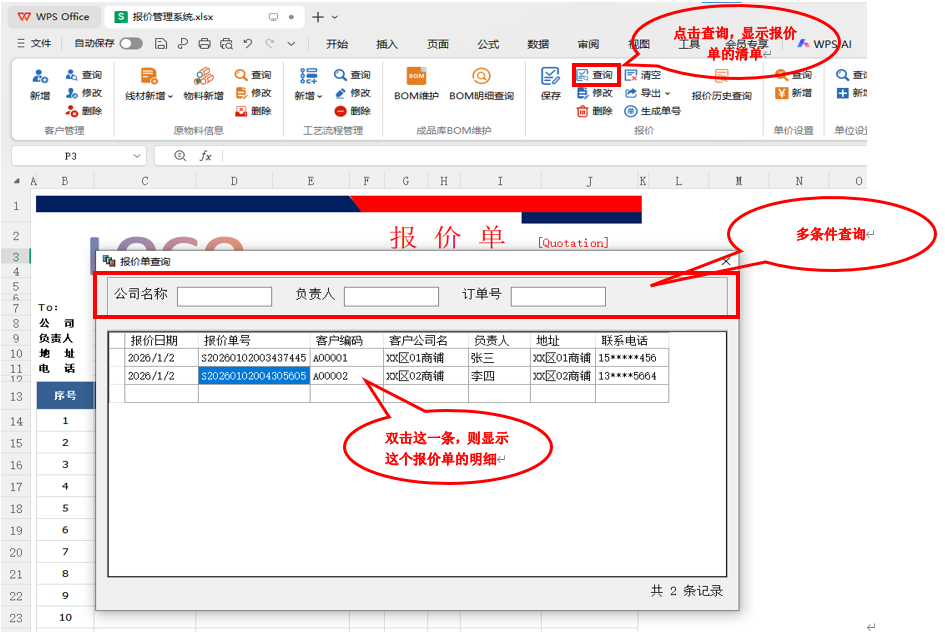
Task: Click customer code A00001 cell
Action: [x=347, y=358]
